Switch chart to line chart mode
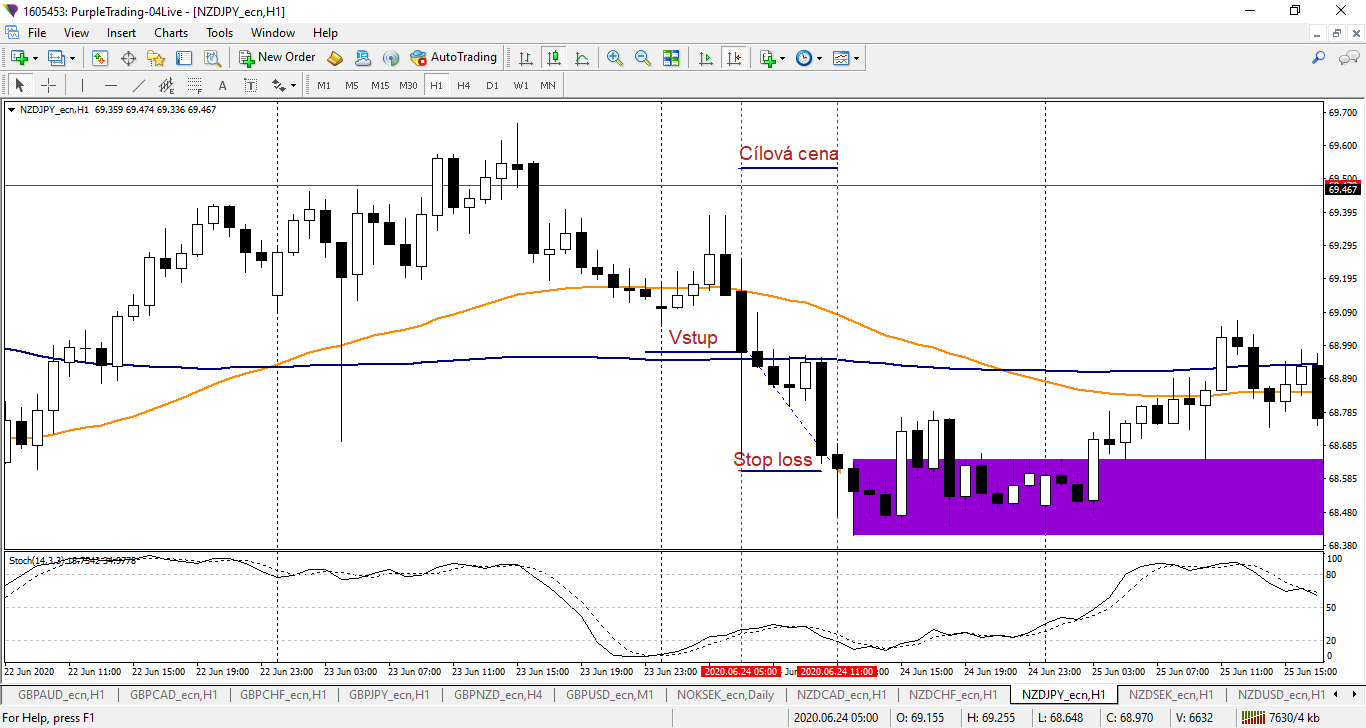Screen dimensions: 1366x728 582,58
